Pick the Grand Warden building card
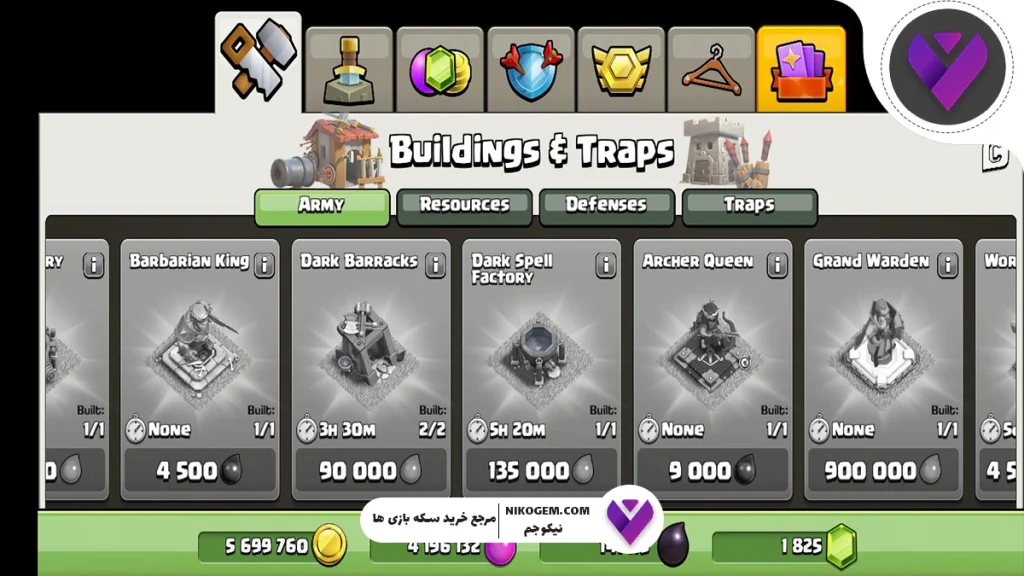The height and width of the screenshot is (576, 1024). click(884, 370)
